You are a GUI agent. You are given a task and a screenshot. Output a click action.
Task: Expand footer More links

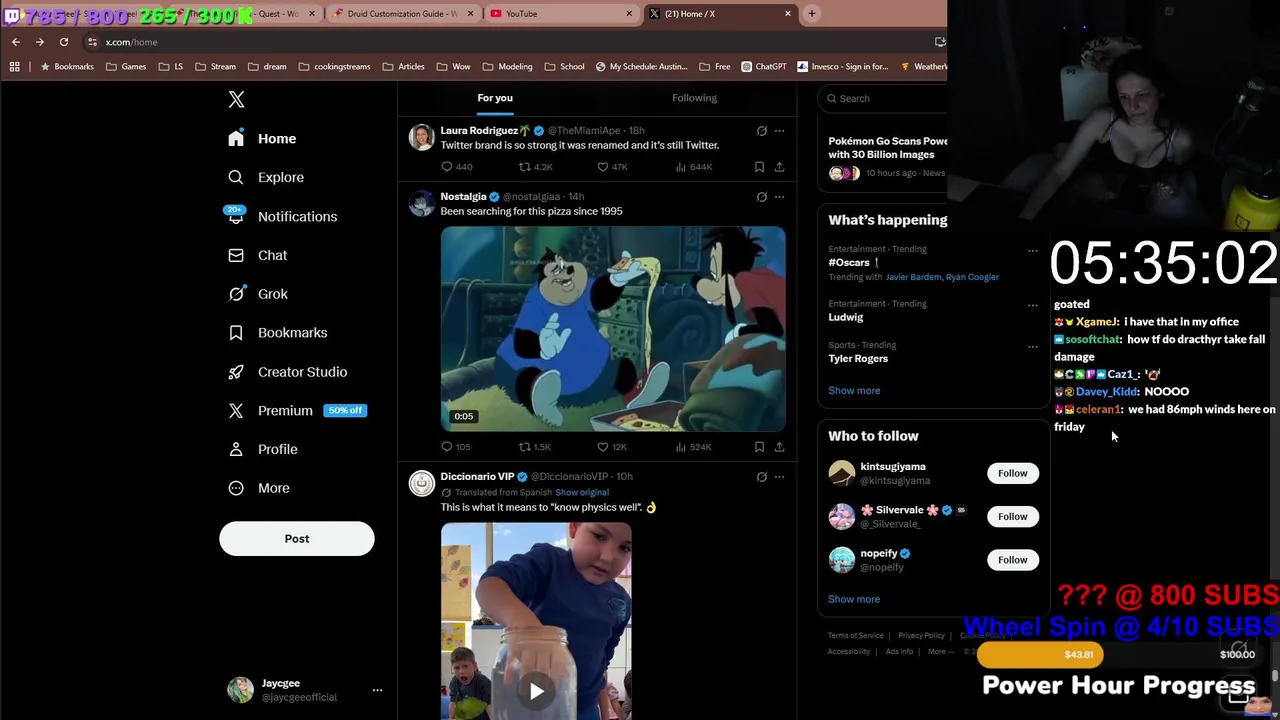(x=940, y=652)
